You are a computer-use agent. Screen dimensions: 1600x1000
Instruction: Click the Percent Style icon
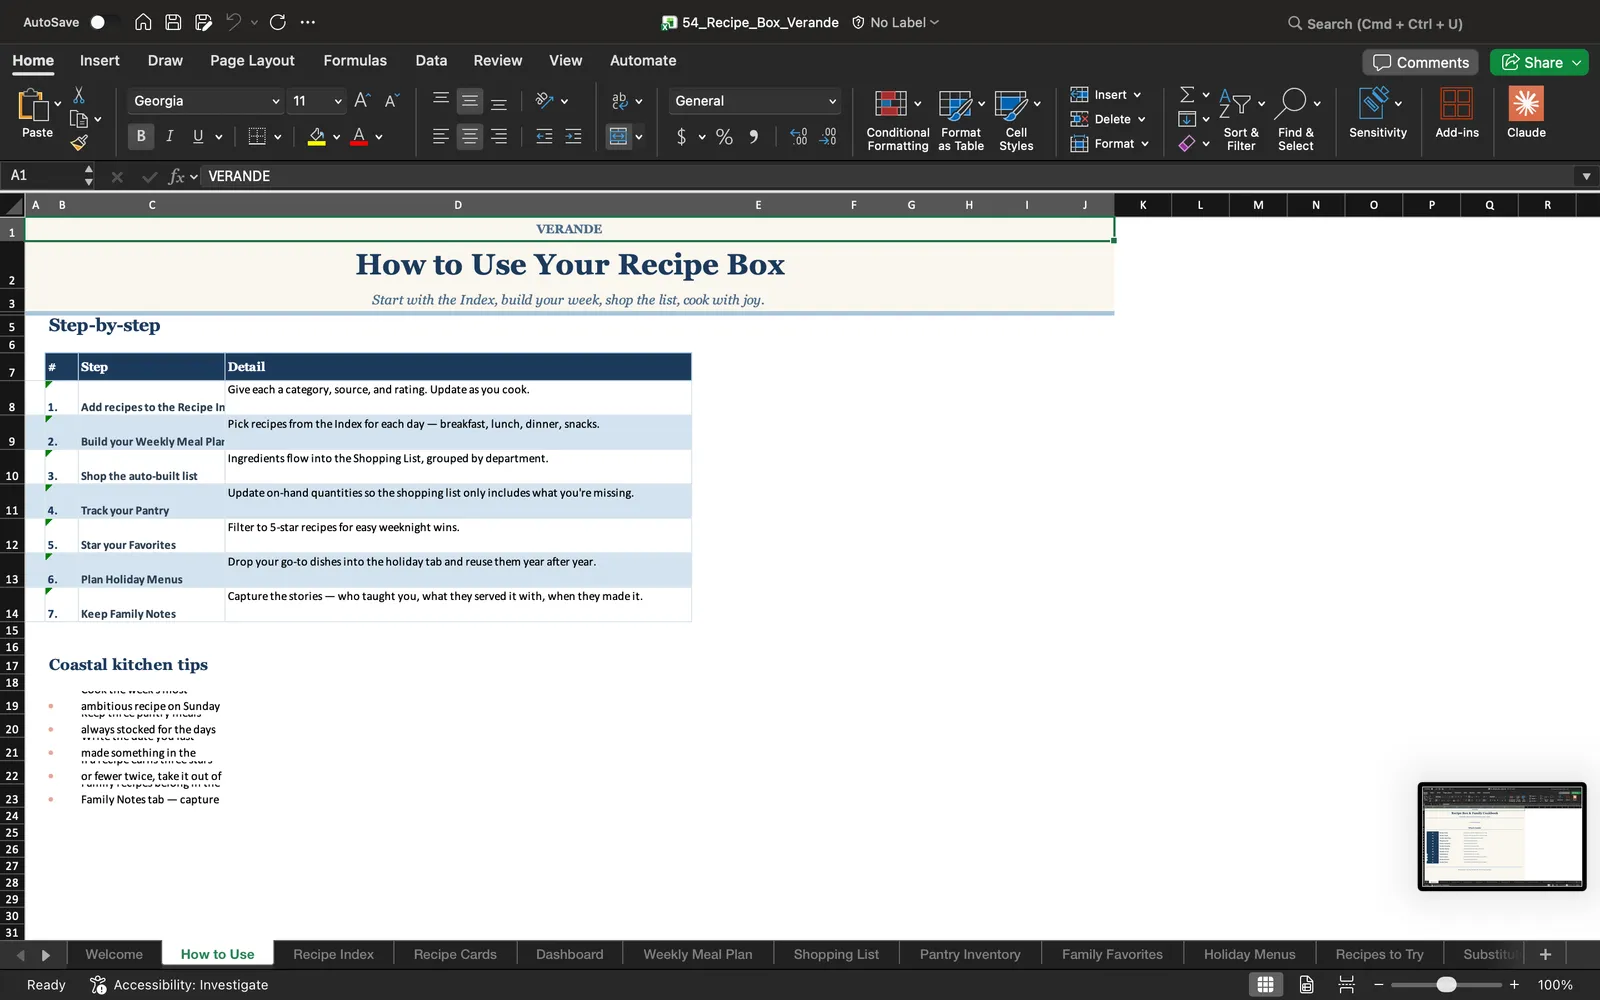tap(724, 136)
